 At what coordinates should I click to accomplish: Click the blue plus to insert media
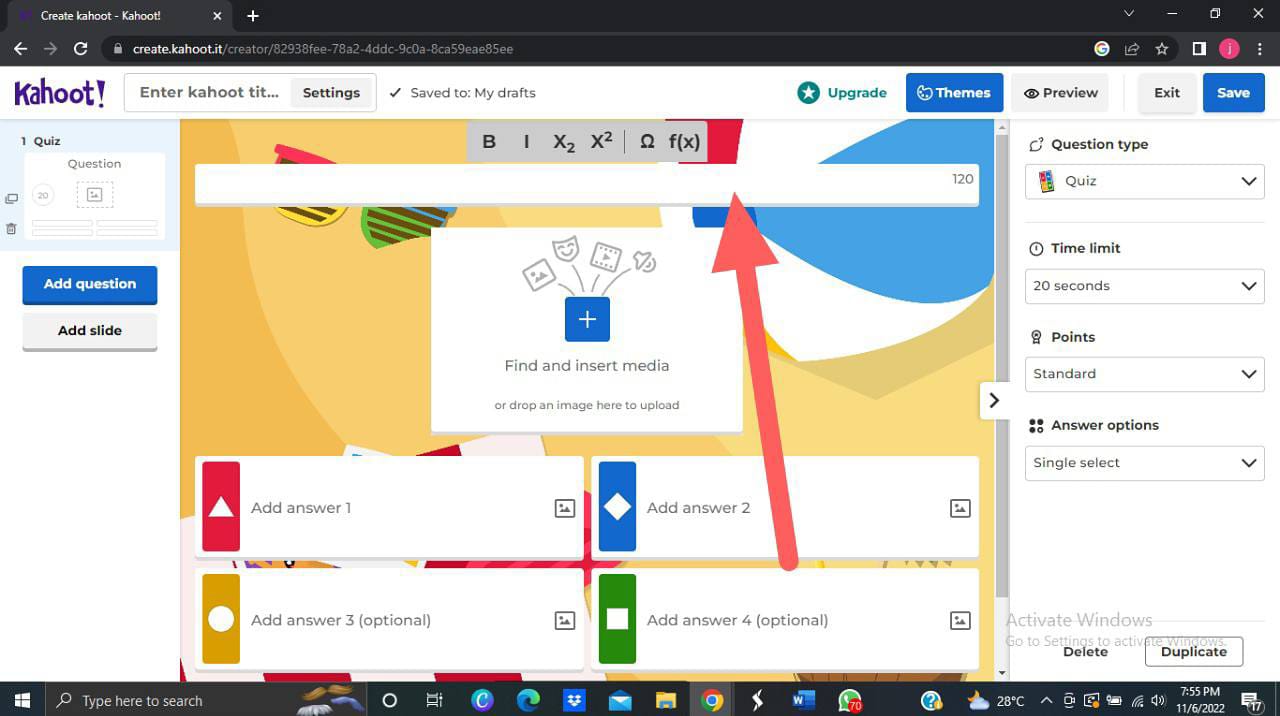point(587,319)
